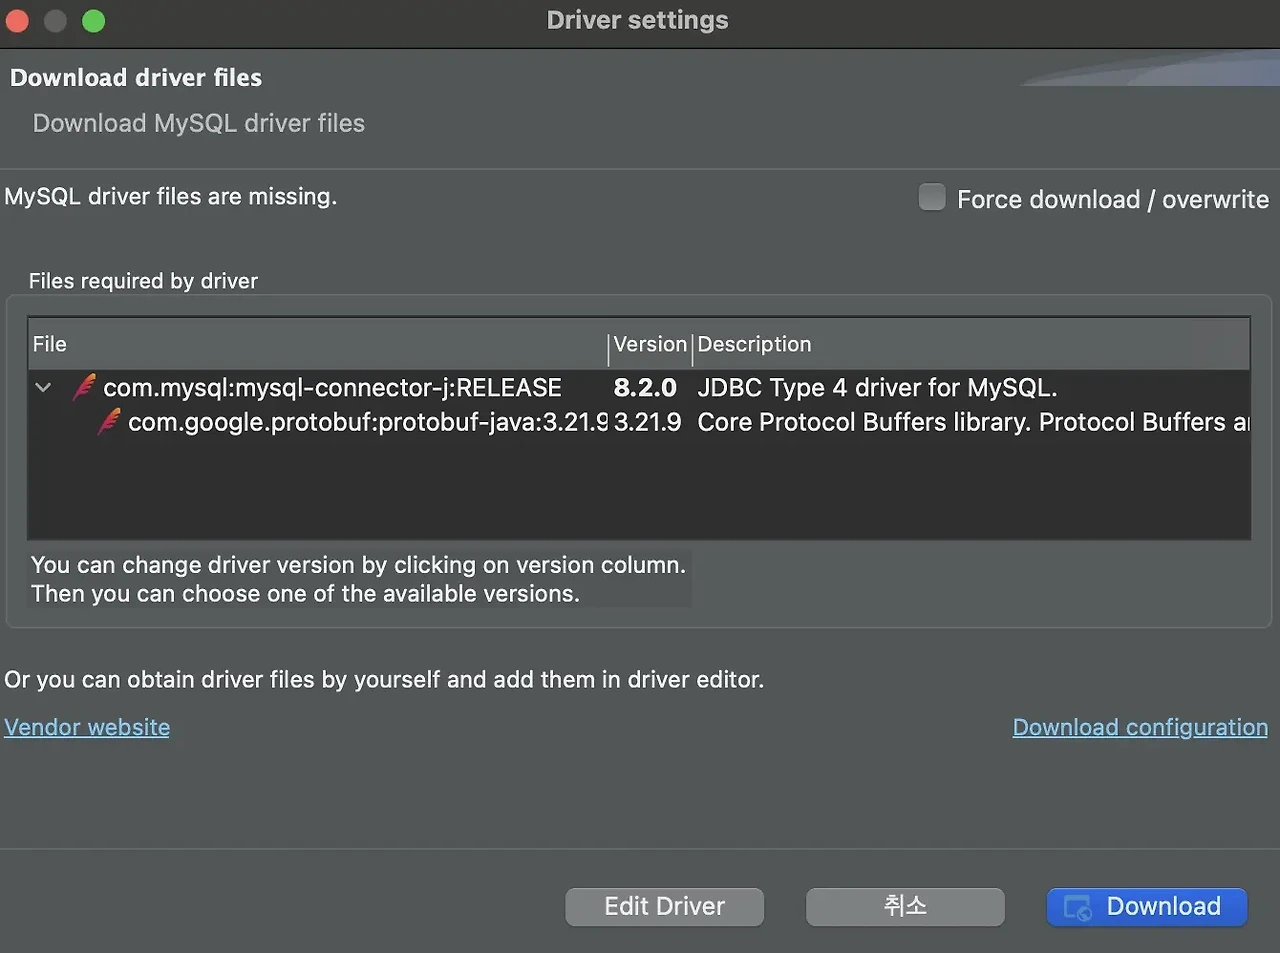Click 'MySQL driver files are missing.' message
1280x953 pixels.
click(x=171, y=196)
